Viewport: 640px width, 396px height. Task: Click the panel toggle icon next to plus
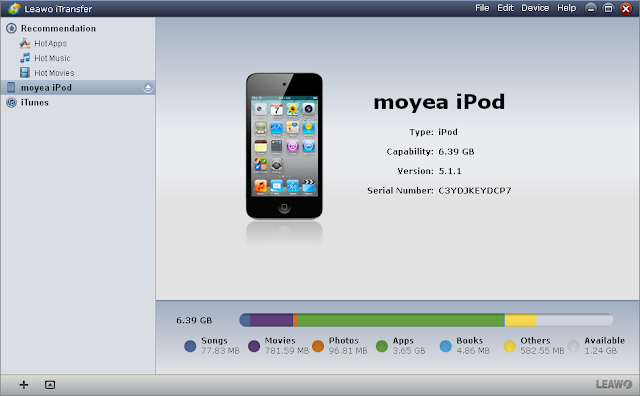pos(50,385)
